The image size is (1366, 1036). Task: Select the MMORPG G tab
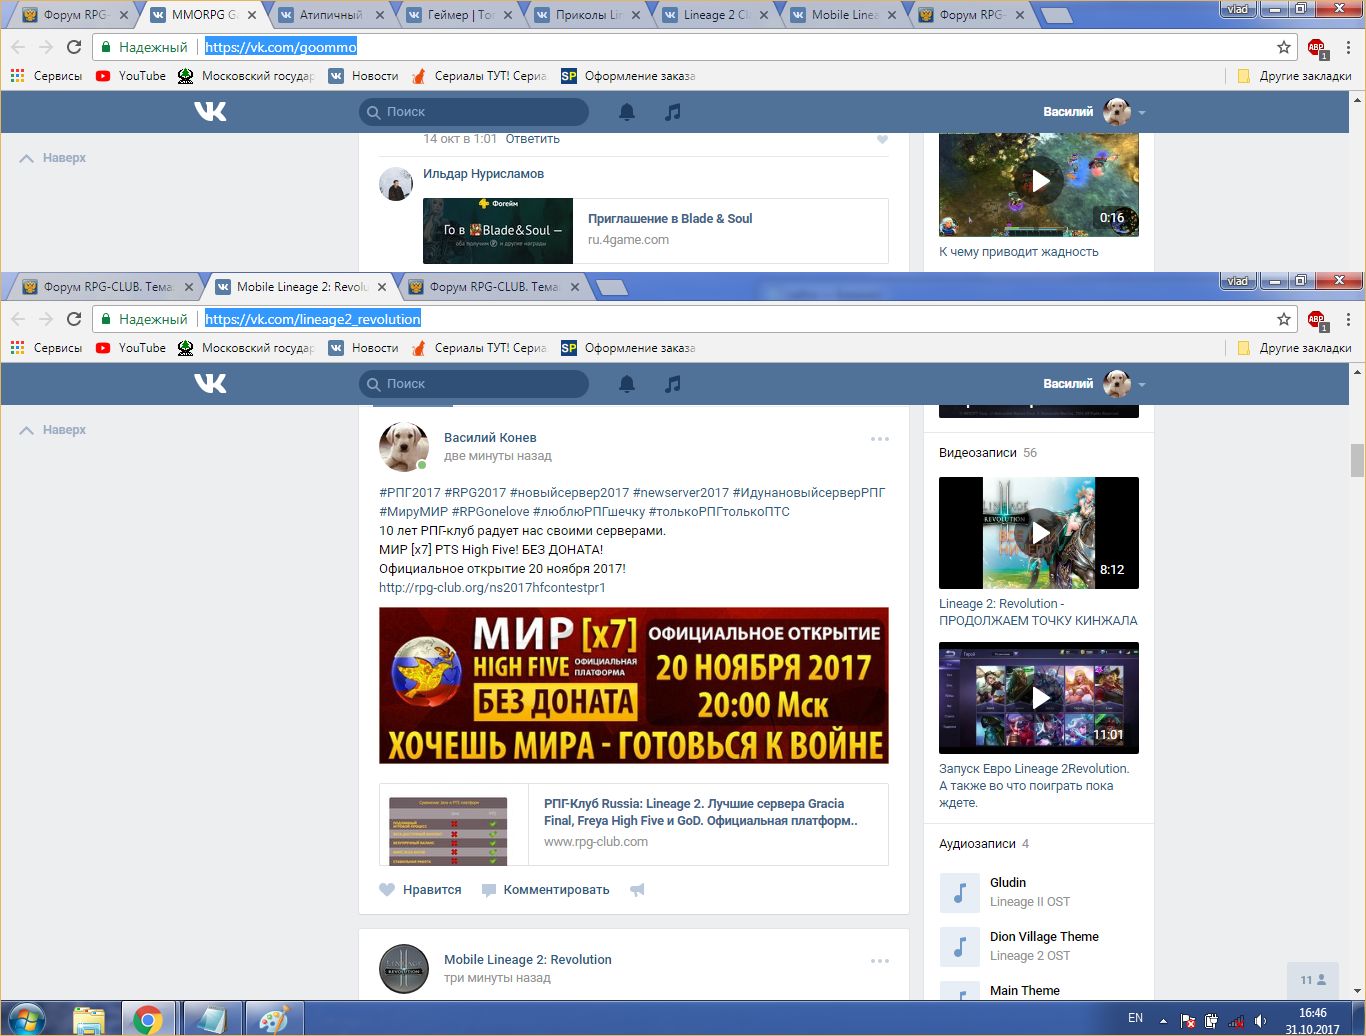click(202, 15)
